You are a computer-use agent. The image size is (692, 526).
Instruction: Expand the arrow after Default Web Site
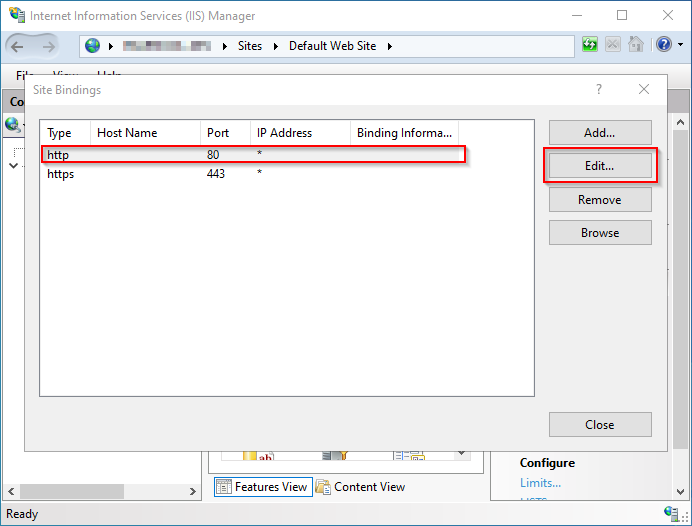pyautogui.click(x=390, y=46)
